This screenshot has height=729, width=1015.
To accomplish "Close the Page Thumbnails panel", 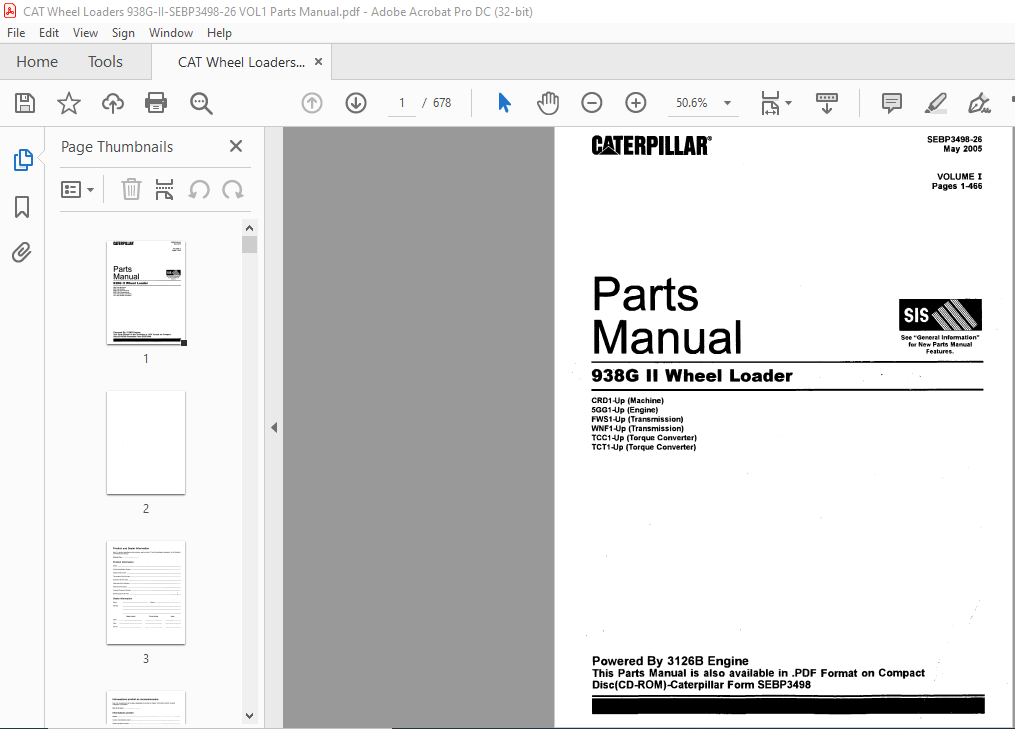I will tap(236, 146).
